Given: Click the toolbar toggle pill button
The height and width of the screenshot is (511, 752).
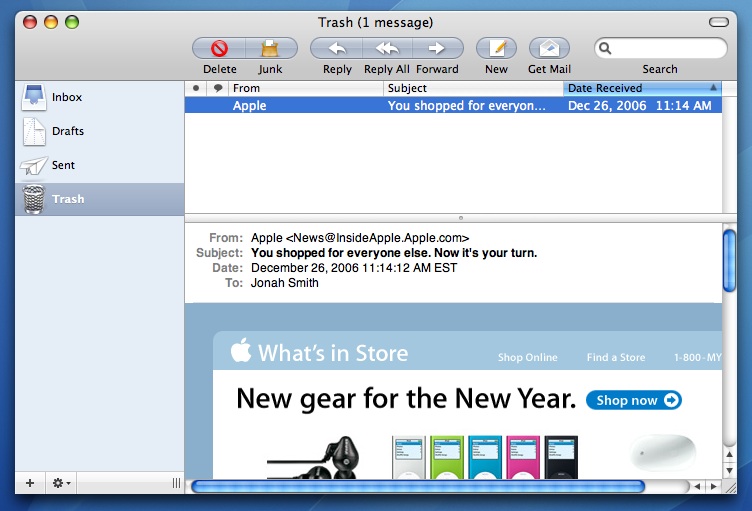Looking at the screenshot, I should point(718,22).
